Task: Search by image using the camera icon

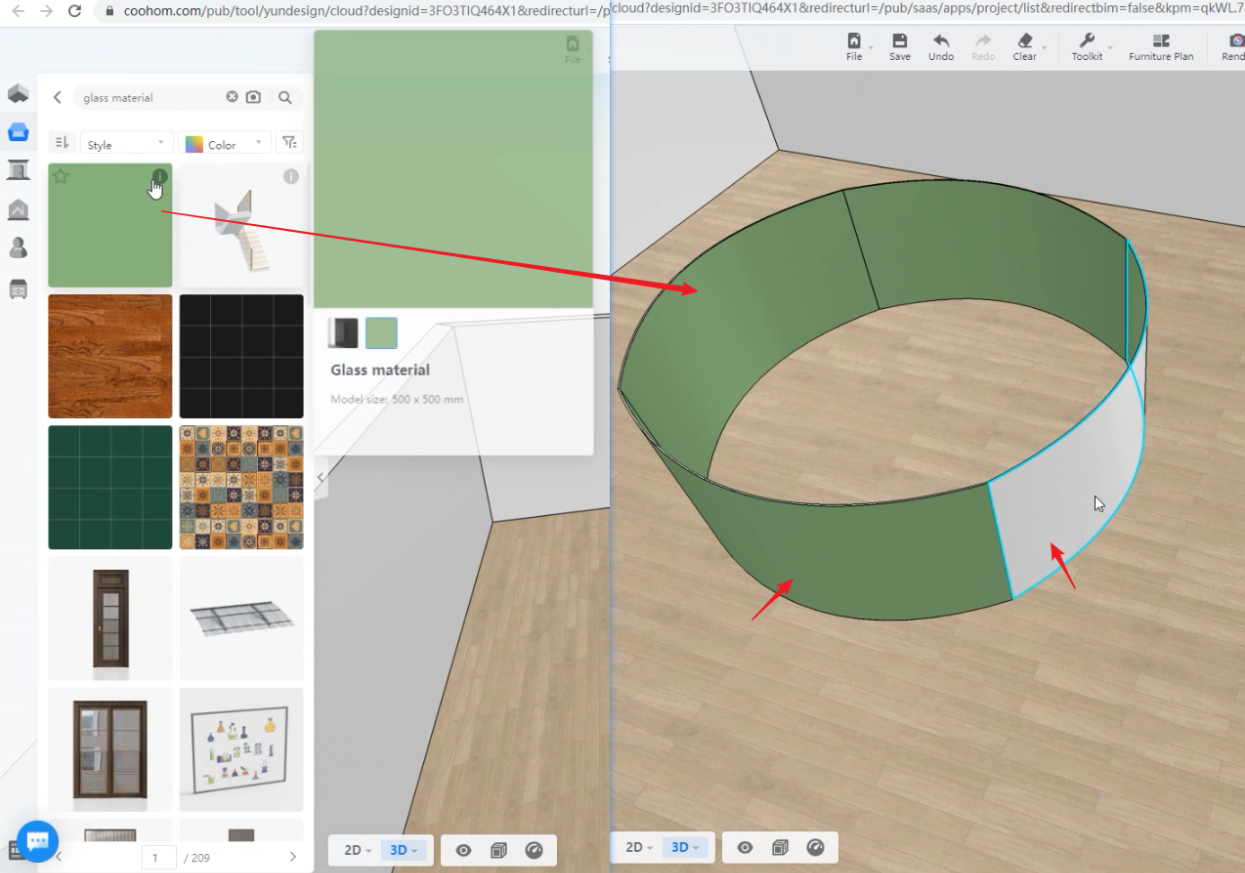Action: tap(254, 97)
